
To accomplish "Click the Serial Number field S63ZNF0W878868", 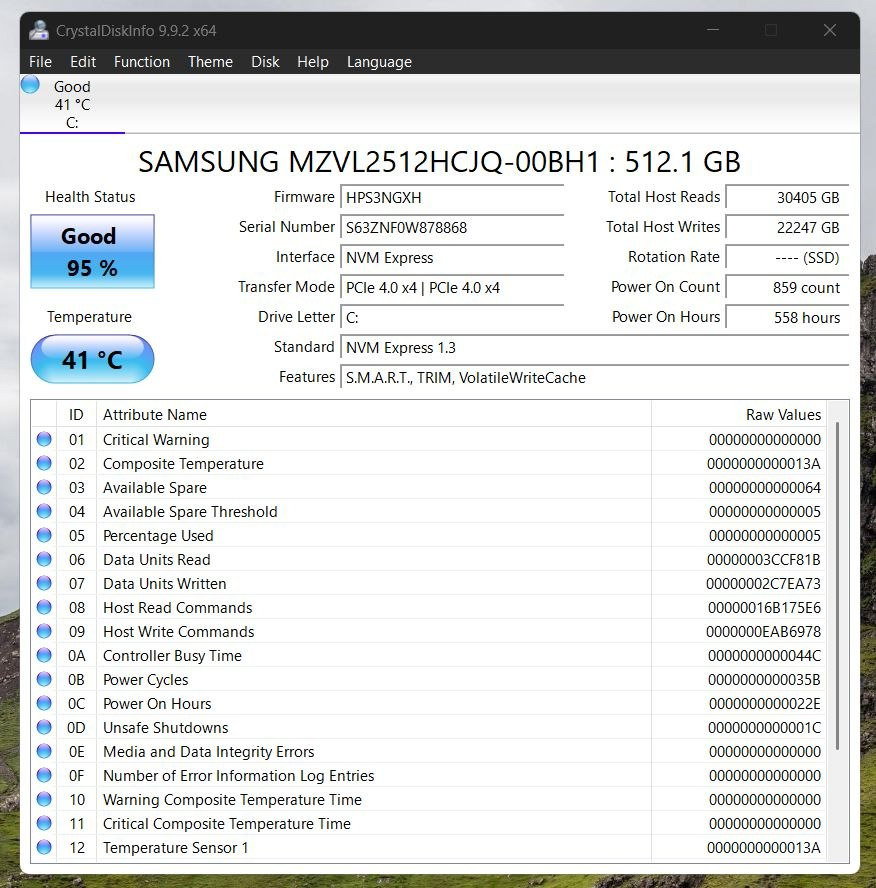I will point(452,228).
